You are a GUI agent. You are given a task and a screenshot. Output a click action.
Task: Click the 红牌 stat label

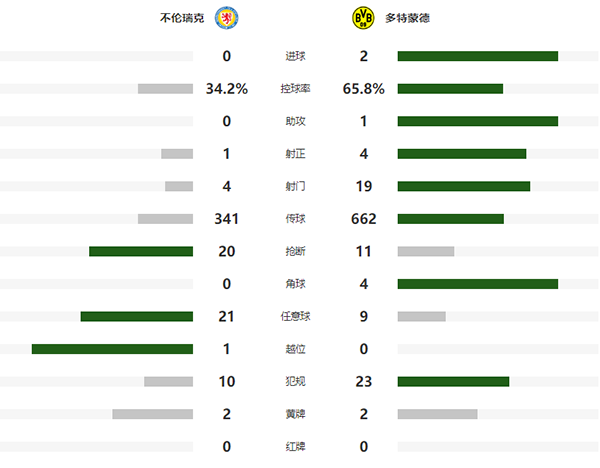point(296,447)
